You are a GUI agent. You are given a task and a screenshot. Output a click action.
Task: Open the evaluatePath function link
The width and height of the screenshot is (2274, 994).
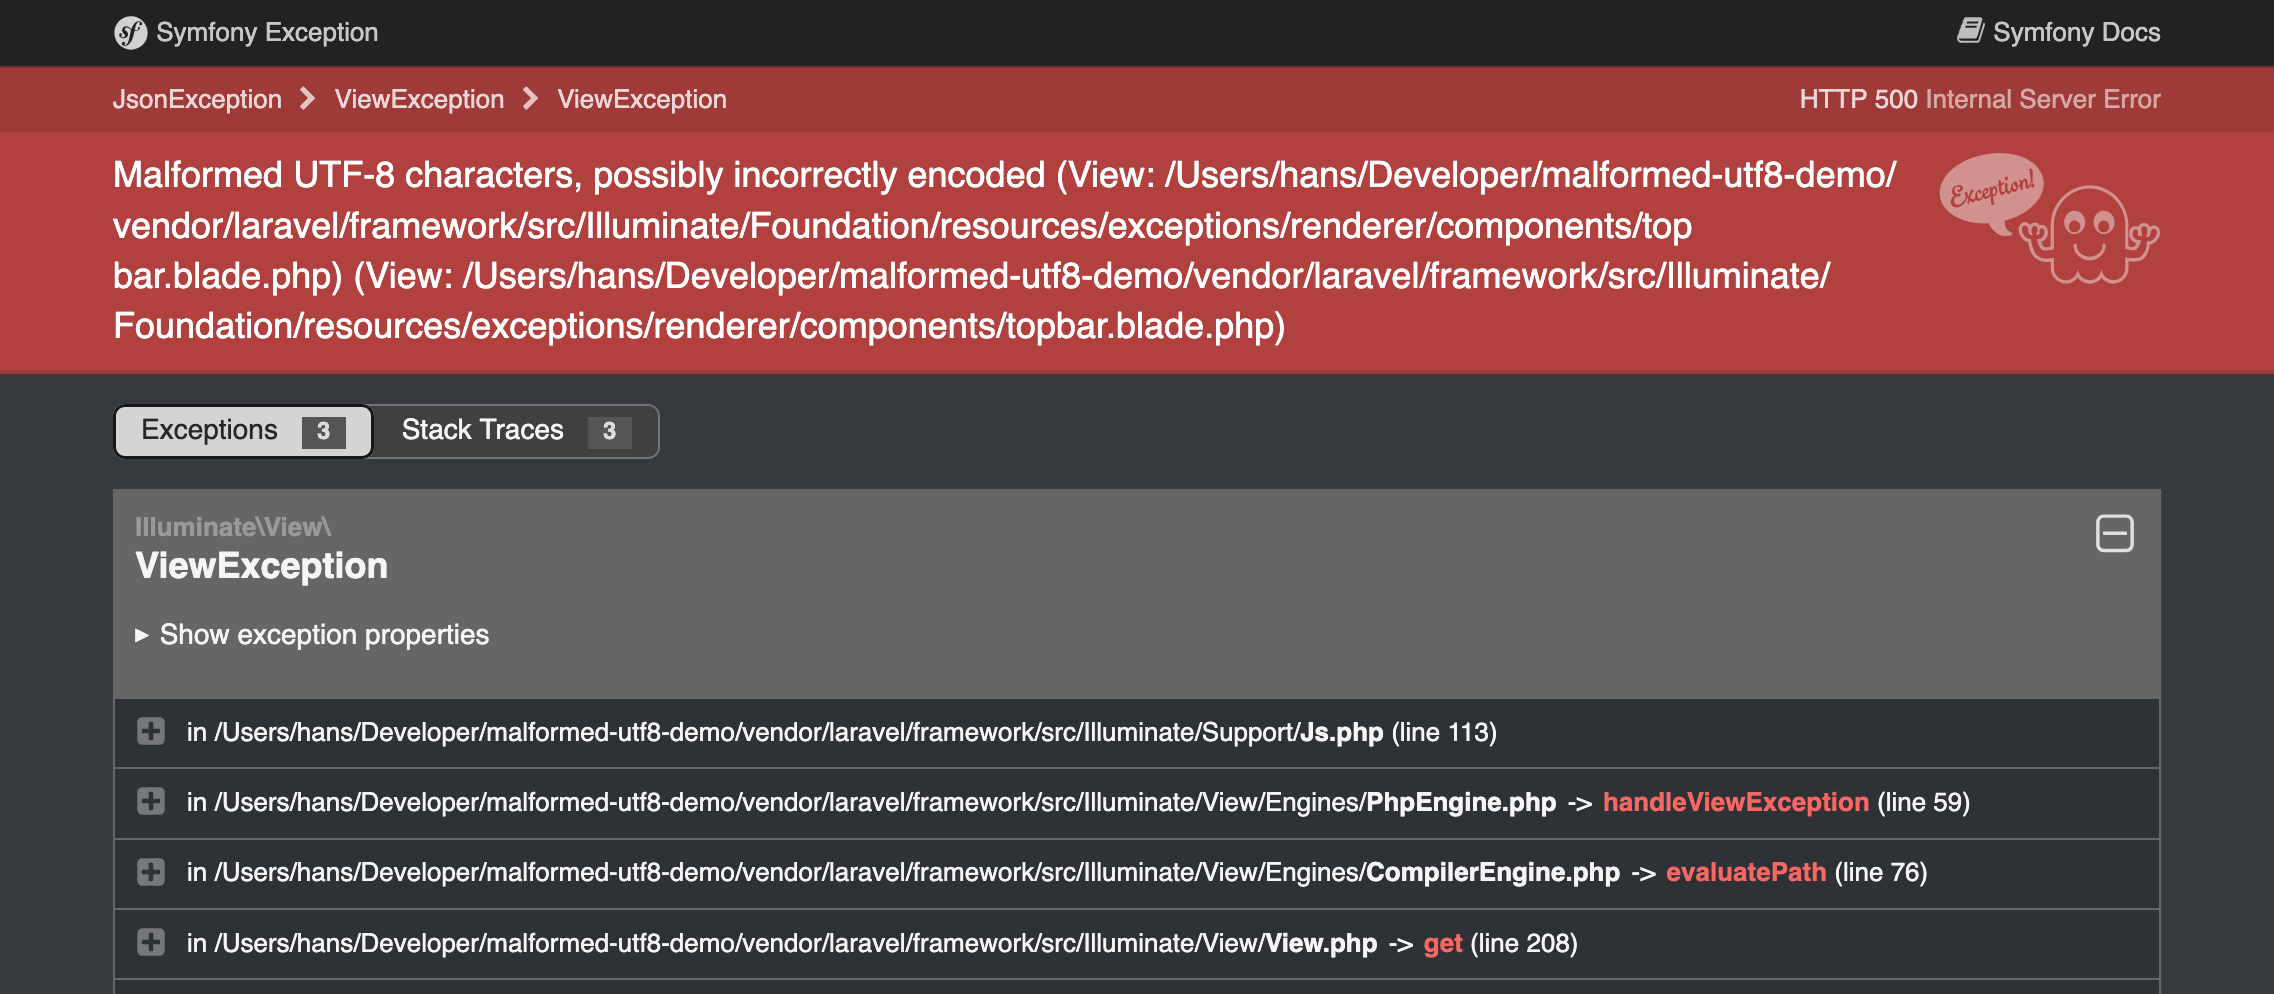[x=1745, y=872]
